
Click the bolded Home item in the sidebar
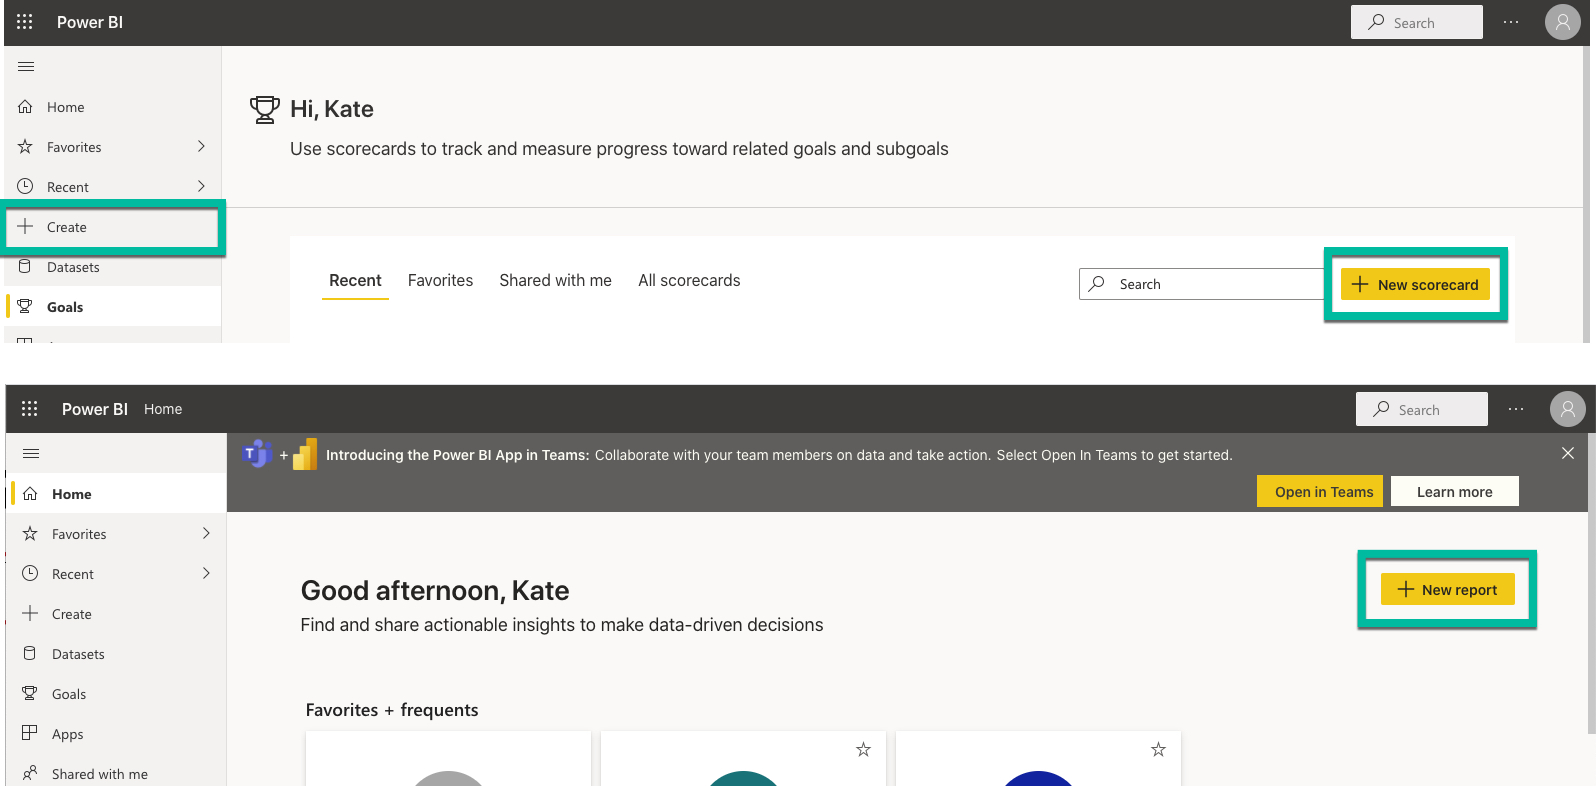click(x=72, y=494)
